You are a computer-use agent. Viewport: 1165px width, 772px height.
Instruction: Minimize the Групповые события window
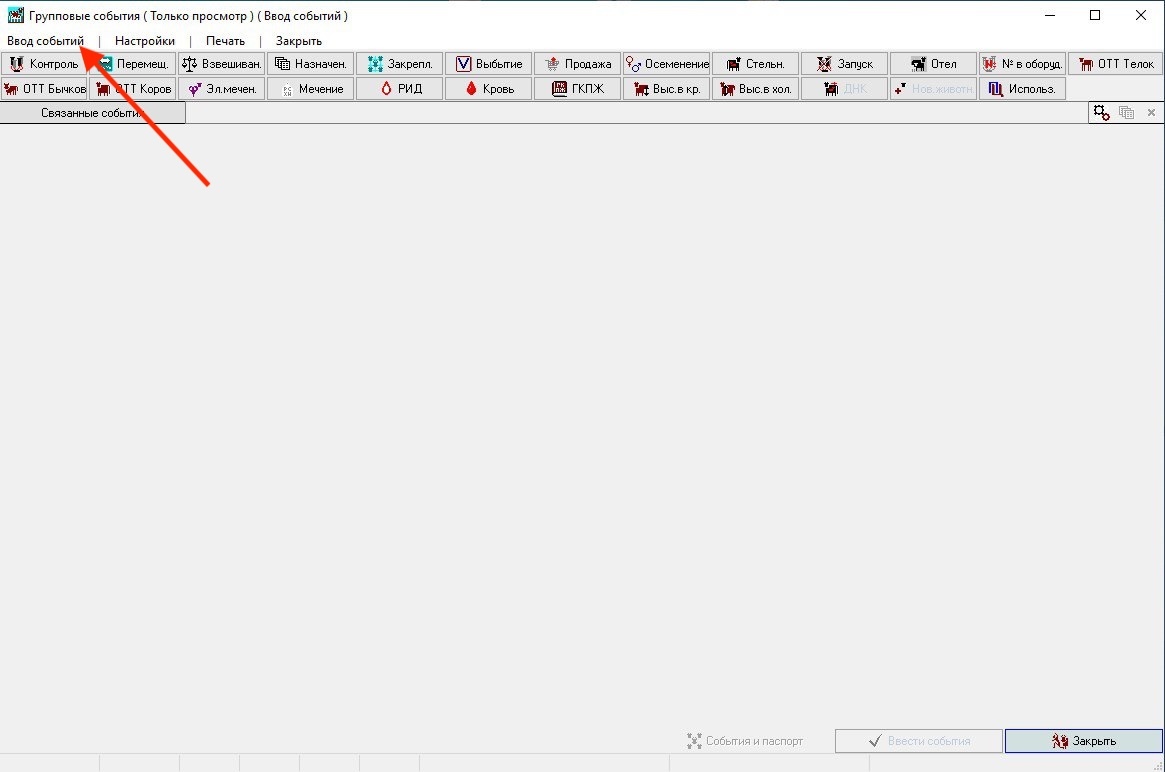click(1050, 15)
